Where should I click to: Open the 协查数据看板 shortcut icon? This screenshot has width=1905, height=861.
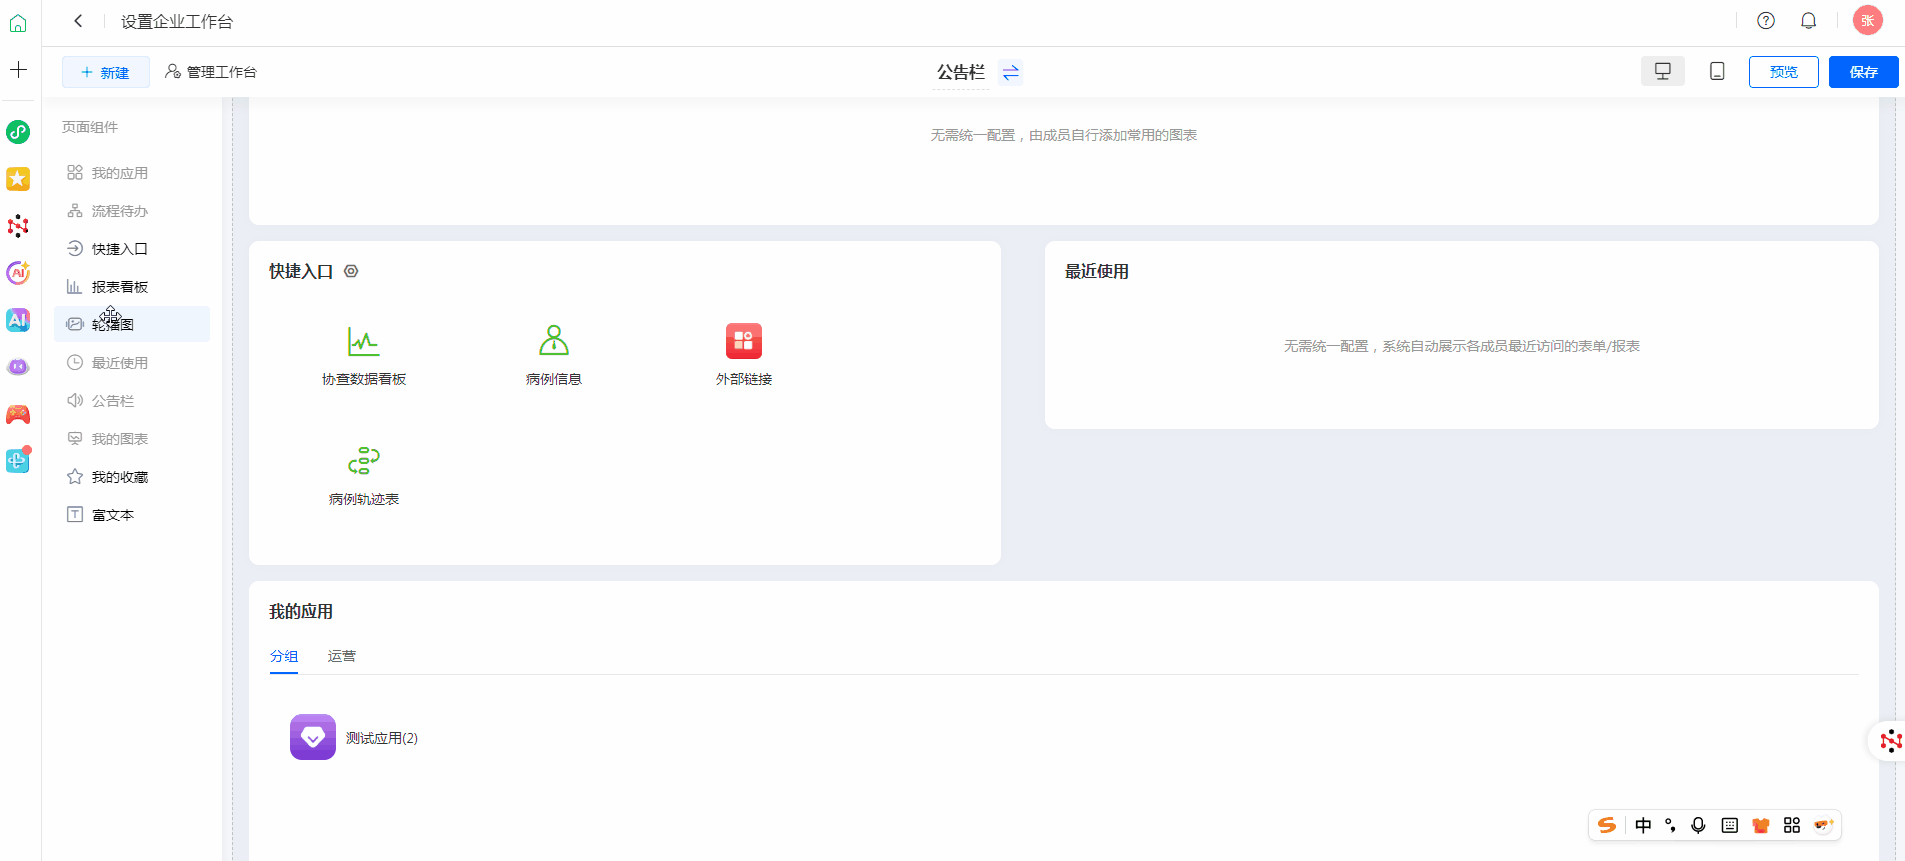[363, 342]
